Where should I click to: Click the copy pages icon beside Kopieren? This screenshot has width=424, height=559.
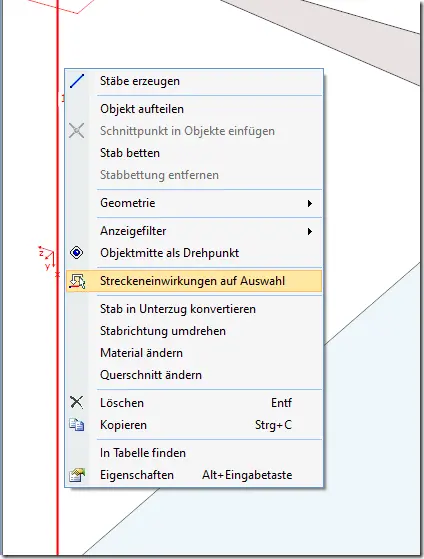[77, 425]
